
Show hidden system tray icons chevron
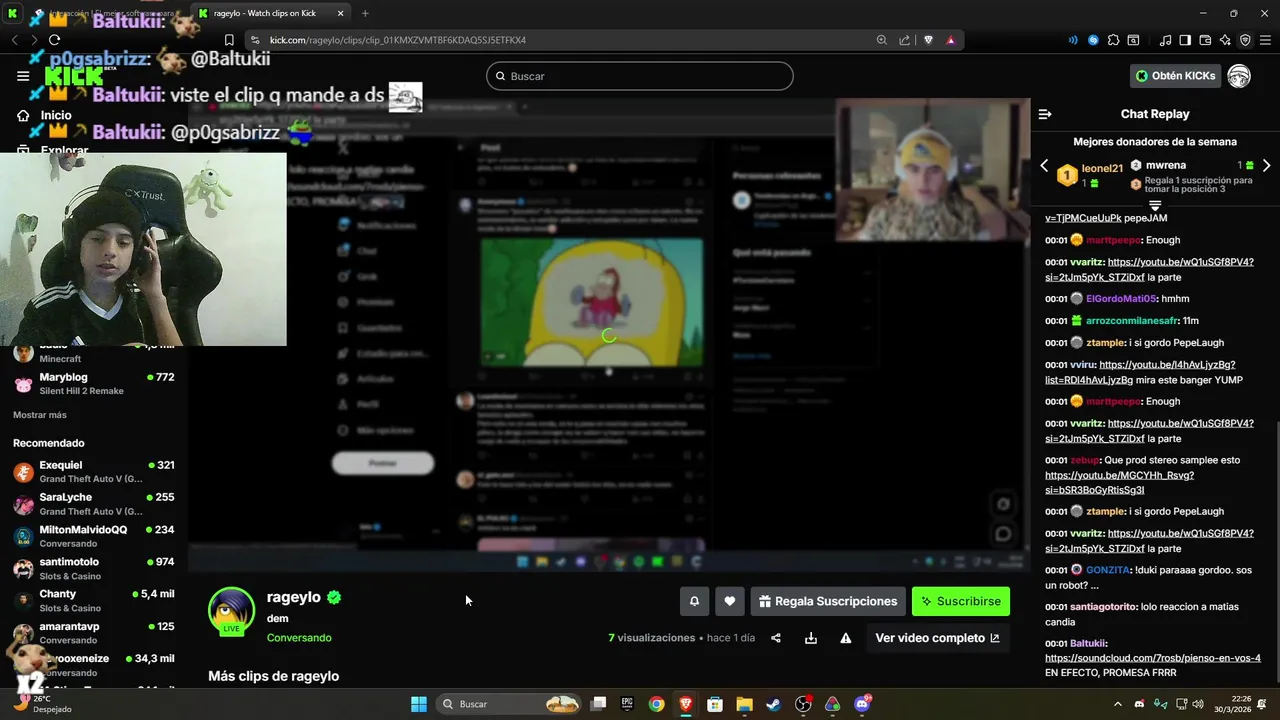(1119, 704)
